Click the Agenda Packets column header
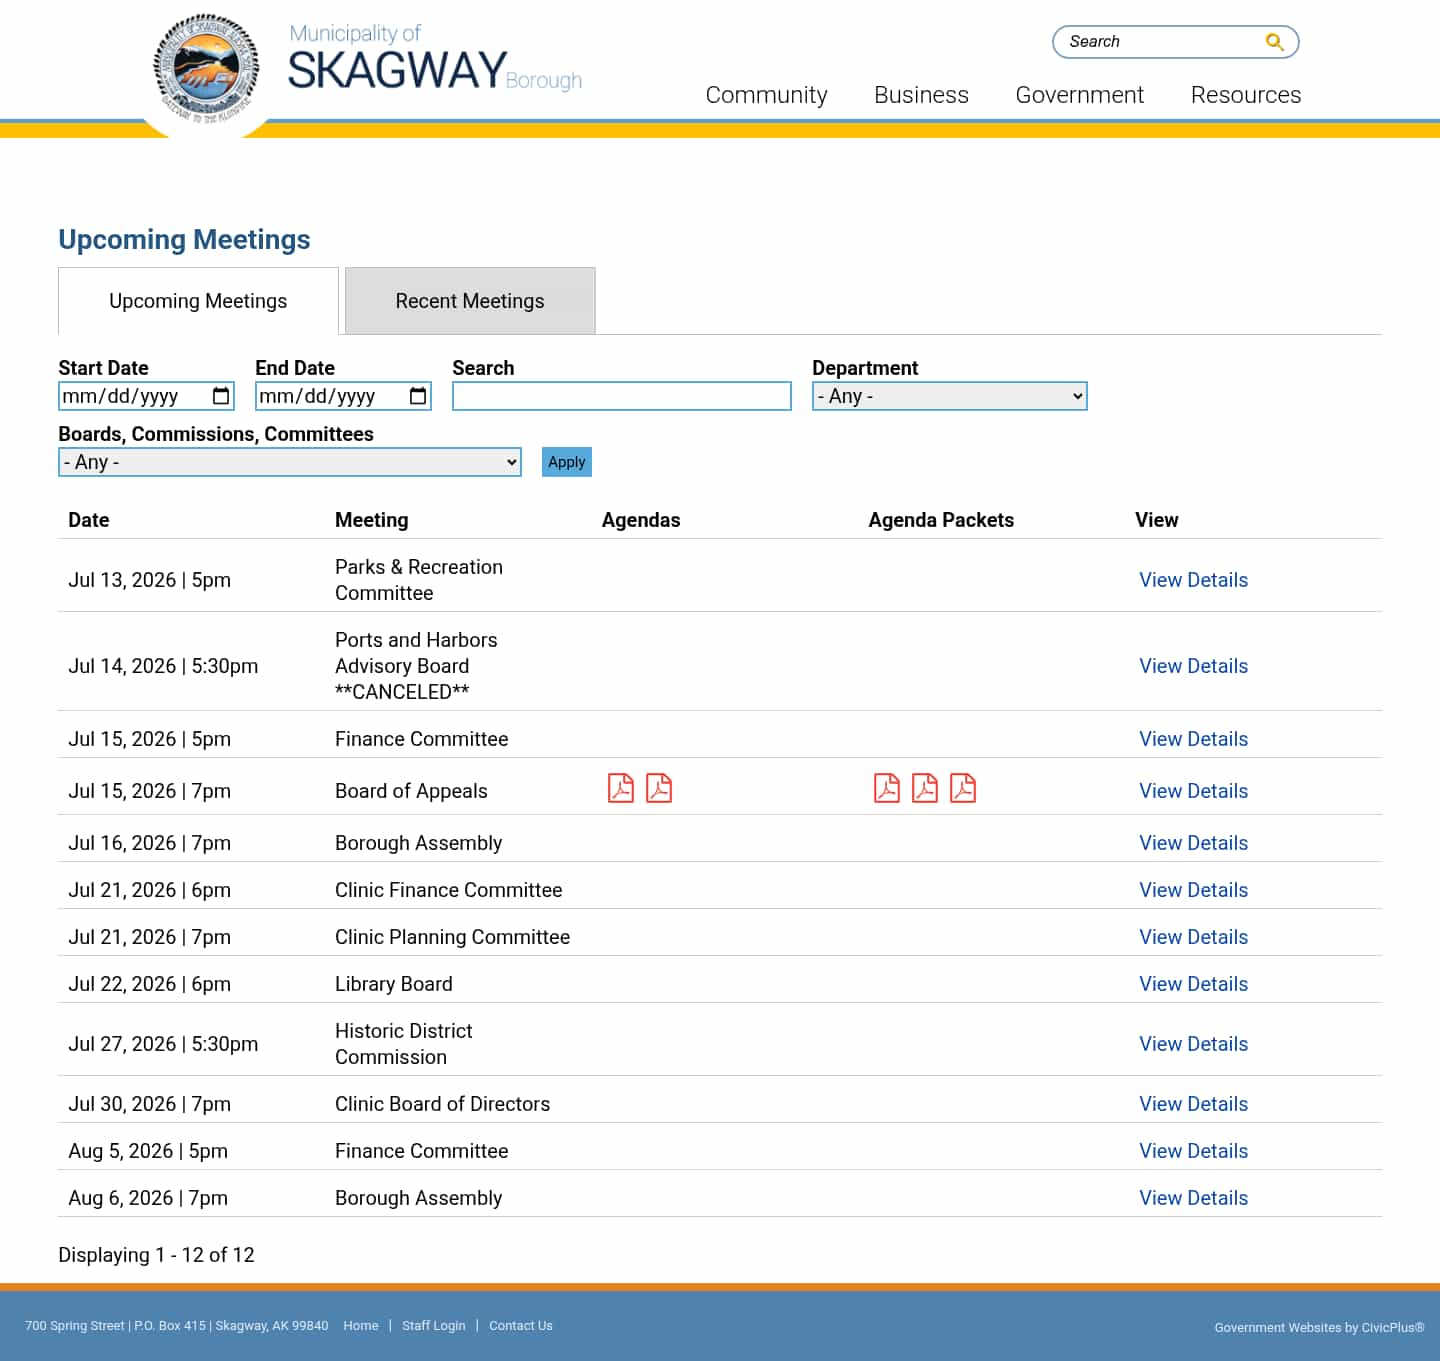Screen dimensions: 1440x1361 [941, 520]
